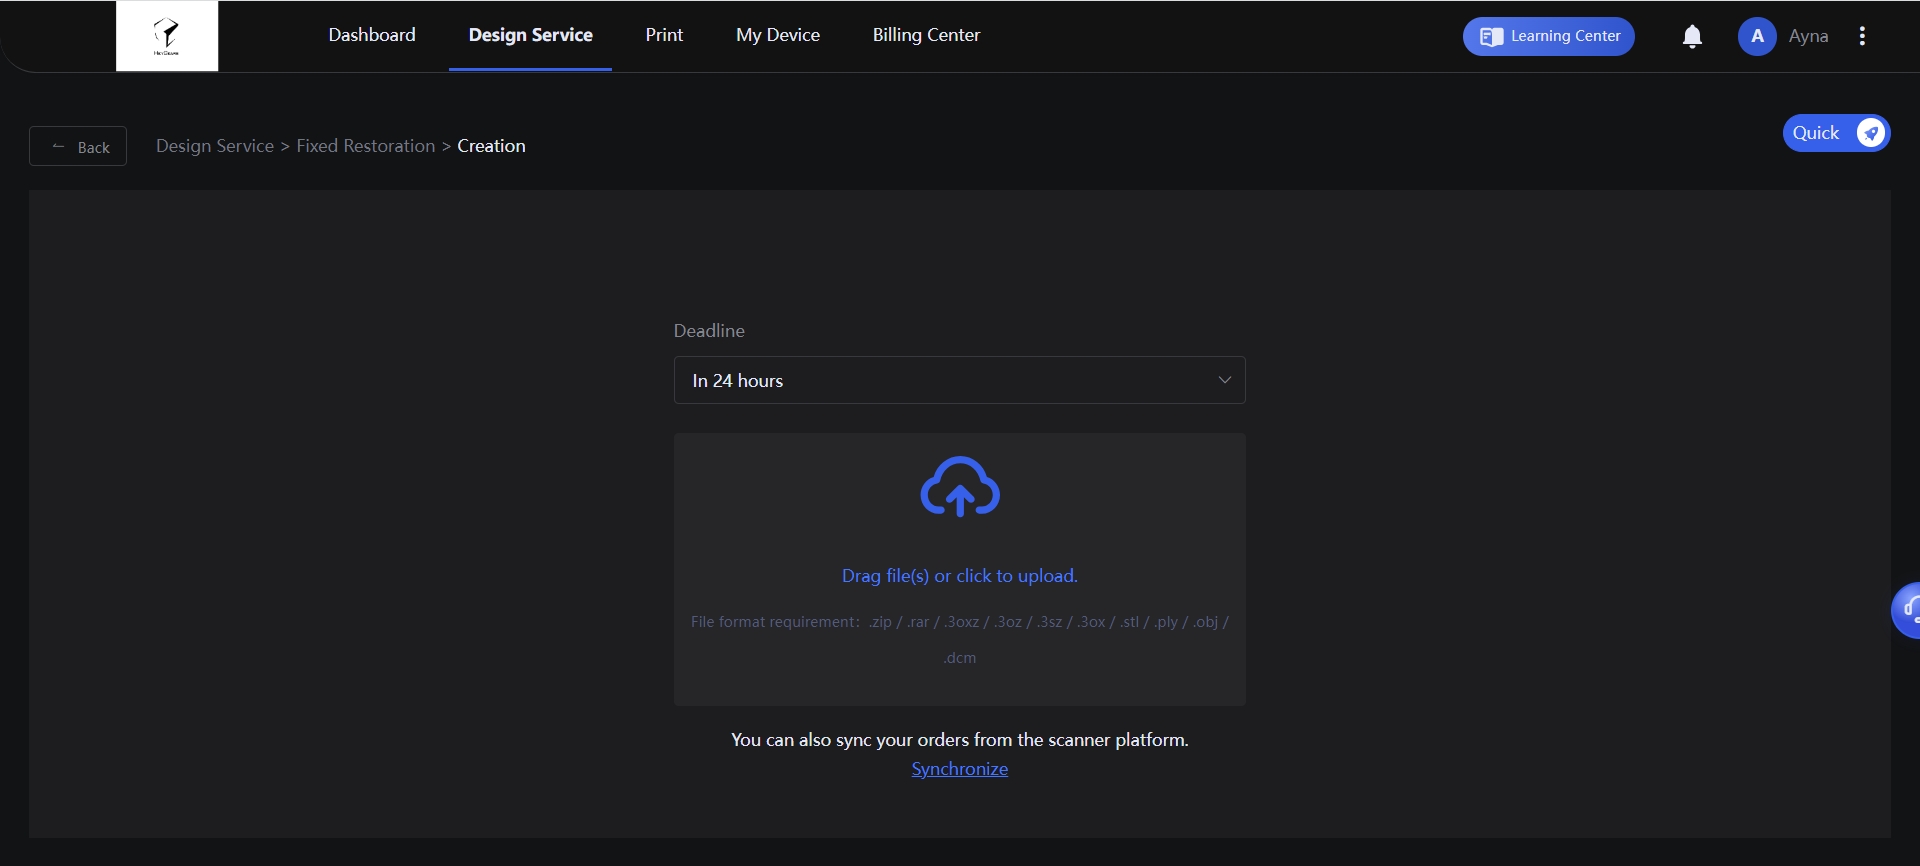Click the cloud upload icon
This screenshot has width=1920, height=866.
(x=960, y=487)
